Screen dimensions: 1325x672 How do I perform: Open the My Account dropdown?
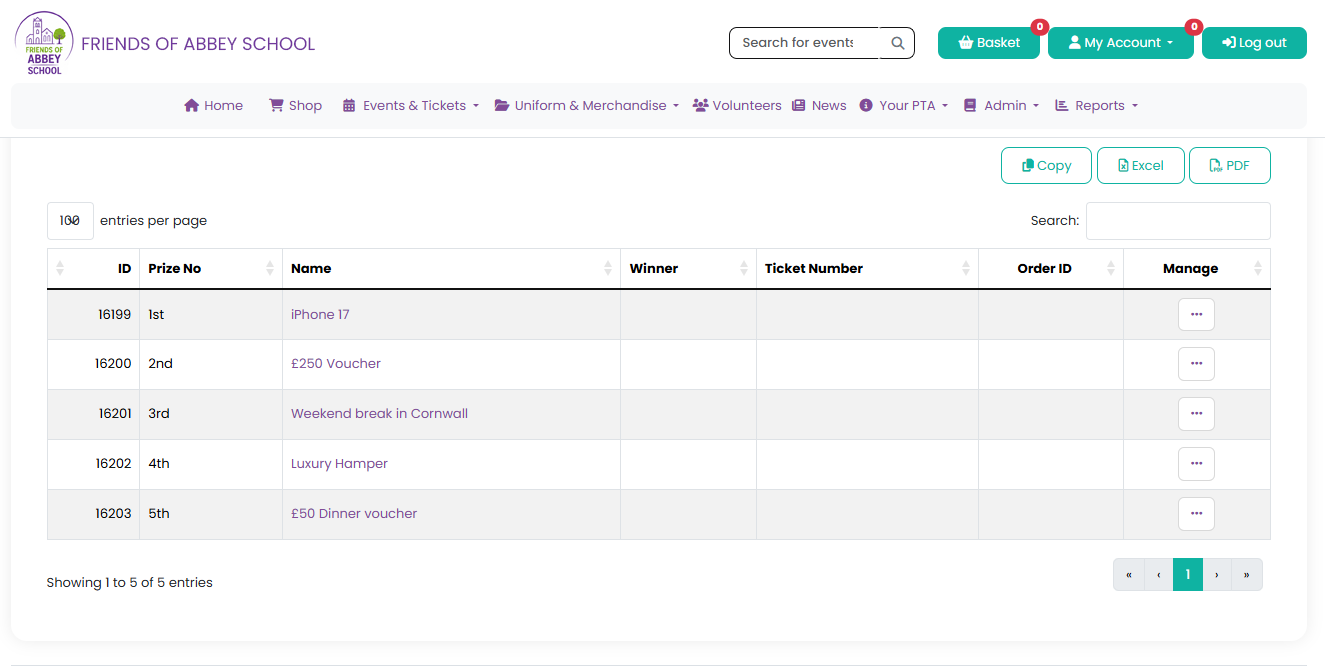pyautogui.click(x=1120, y=43)
